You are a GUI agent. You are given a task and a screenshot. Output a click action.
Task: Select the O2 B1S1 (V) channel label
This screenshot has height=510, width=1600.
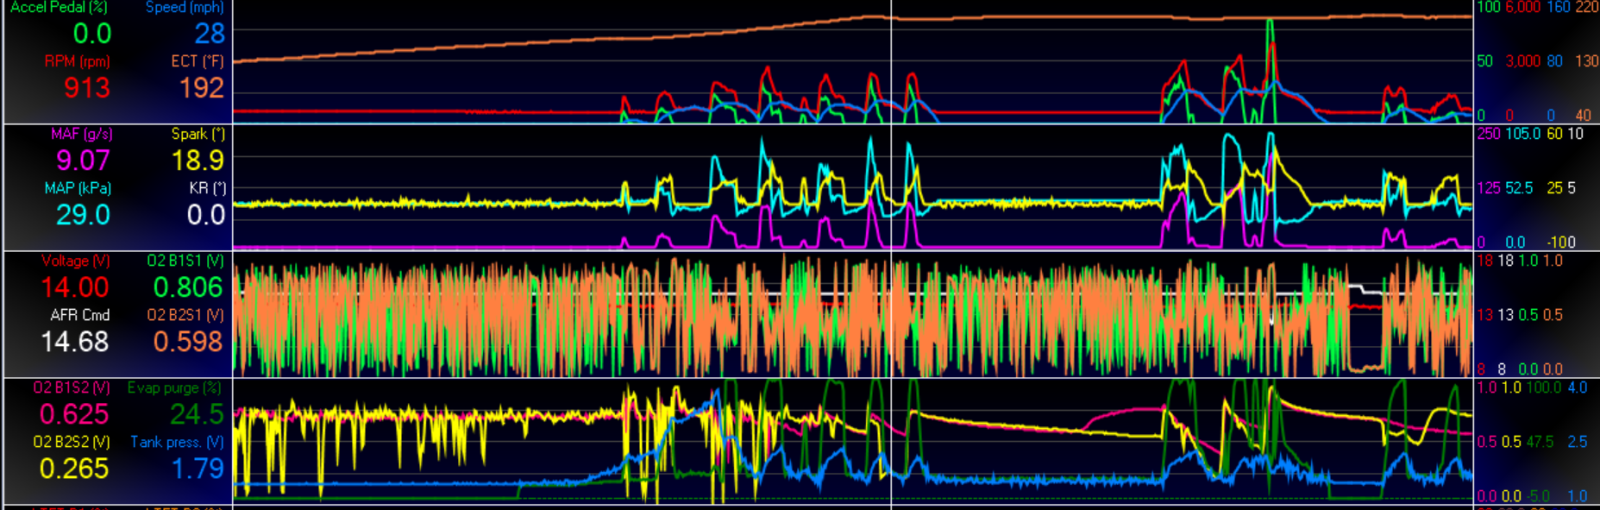pyautogui.click(x=186, y=261)
